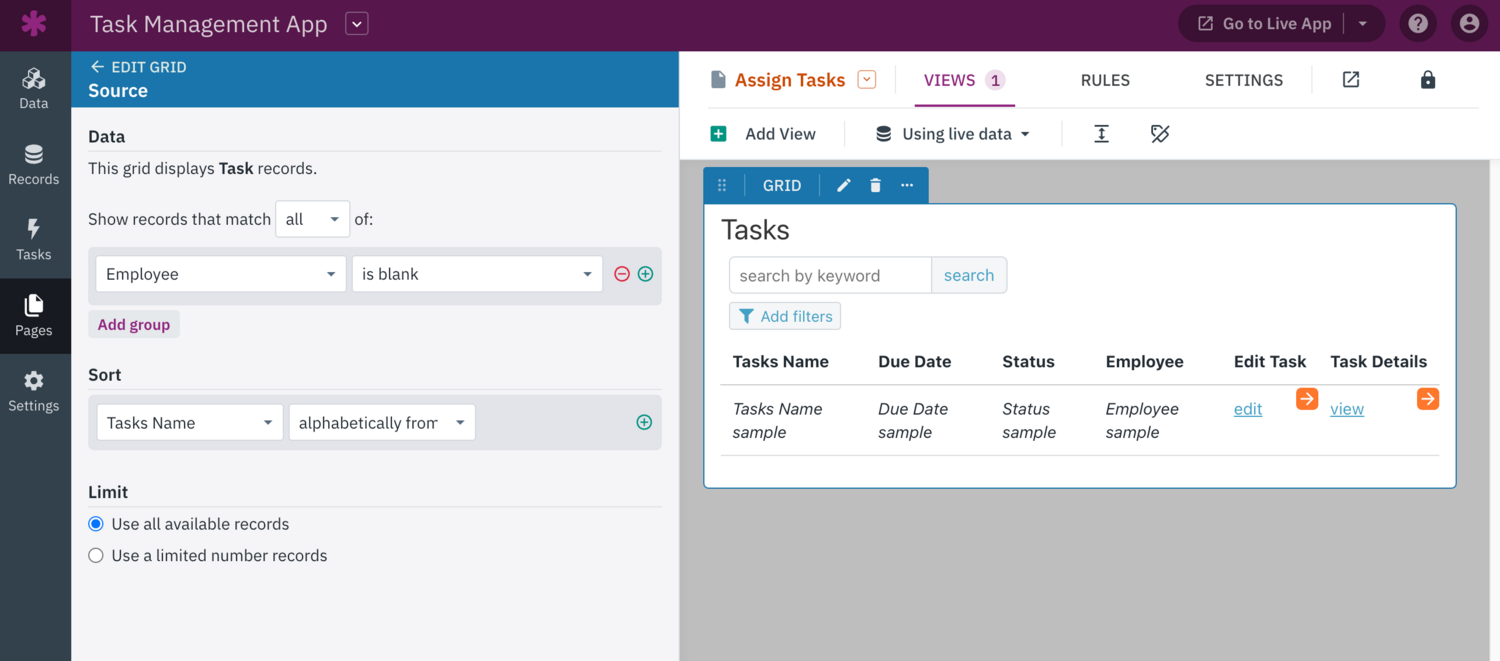Click the 'Add group' button
1500x661 pixels.
click(134, 324)
